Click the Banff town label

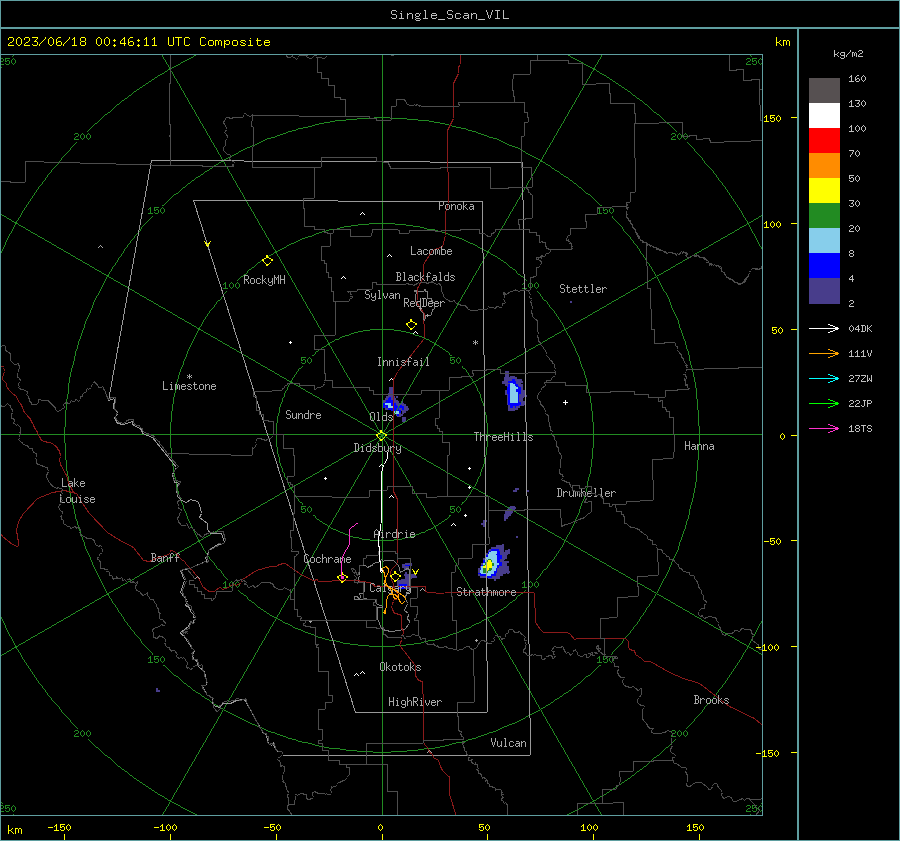(165, 558)
